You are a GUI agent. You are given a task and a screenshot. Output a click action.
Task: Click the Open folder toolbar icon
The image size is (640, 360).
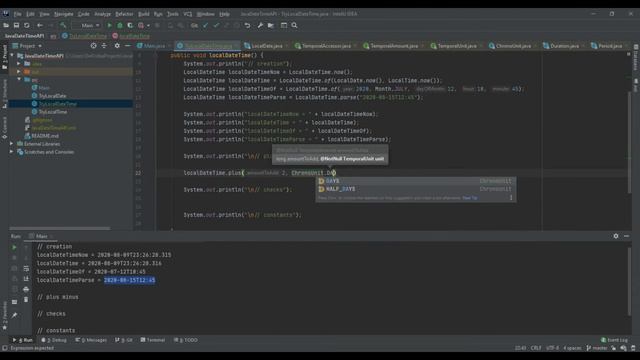point(6,25)
